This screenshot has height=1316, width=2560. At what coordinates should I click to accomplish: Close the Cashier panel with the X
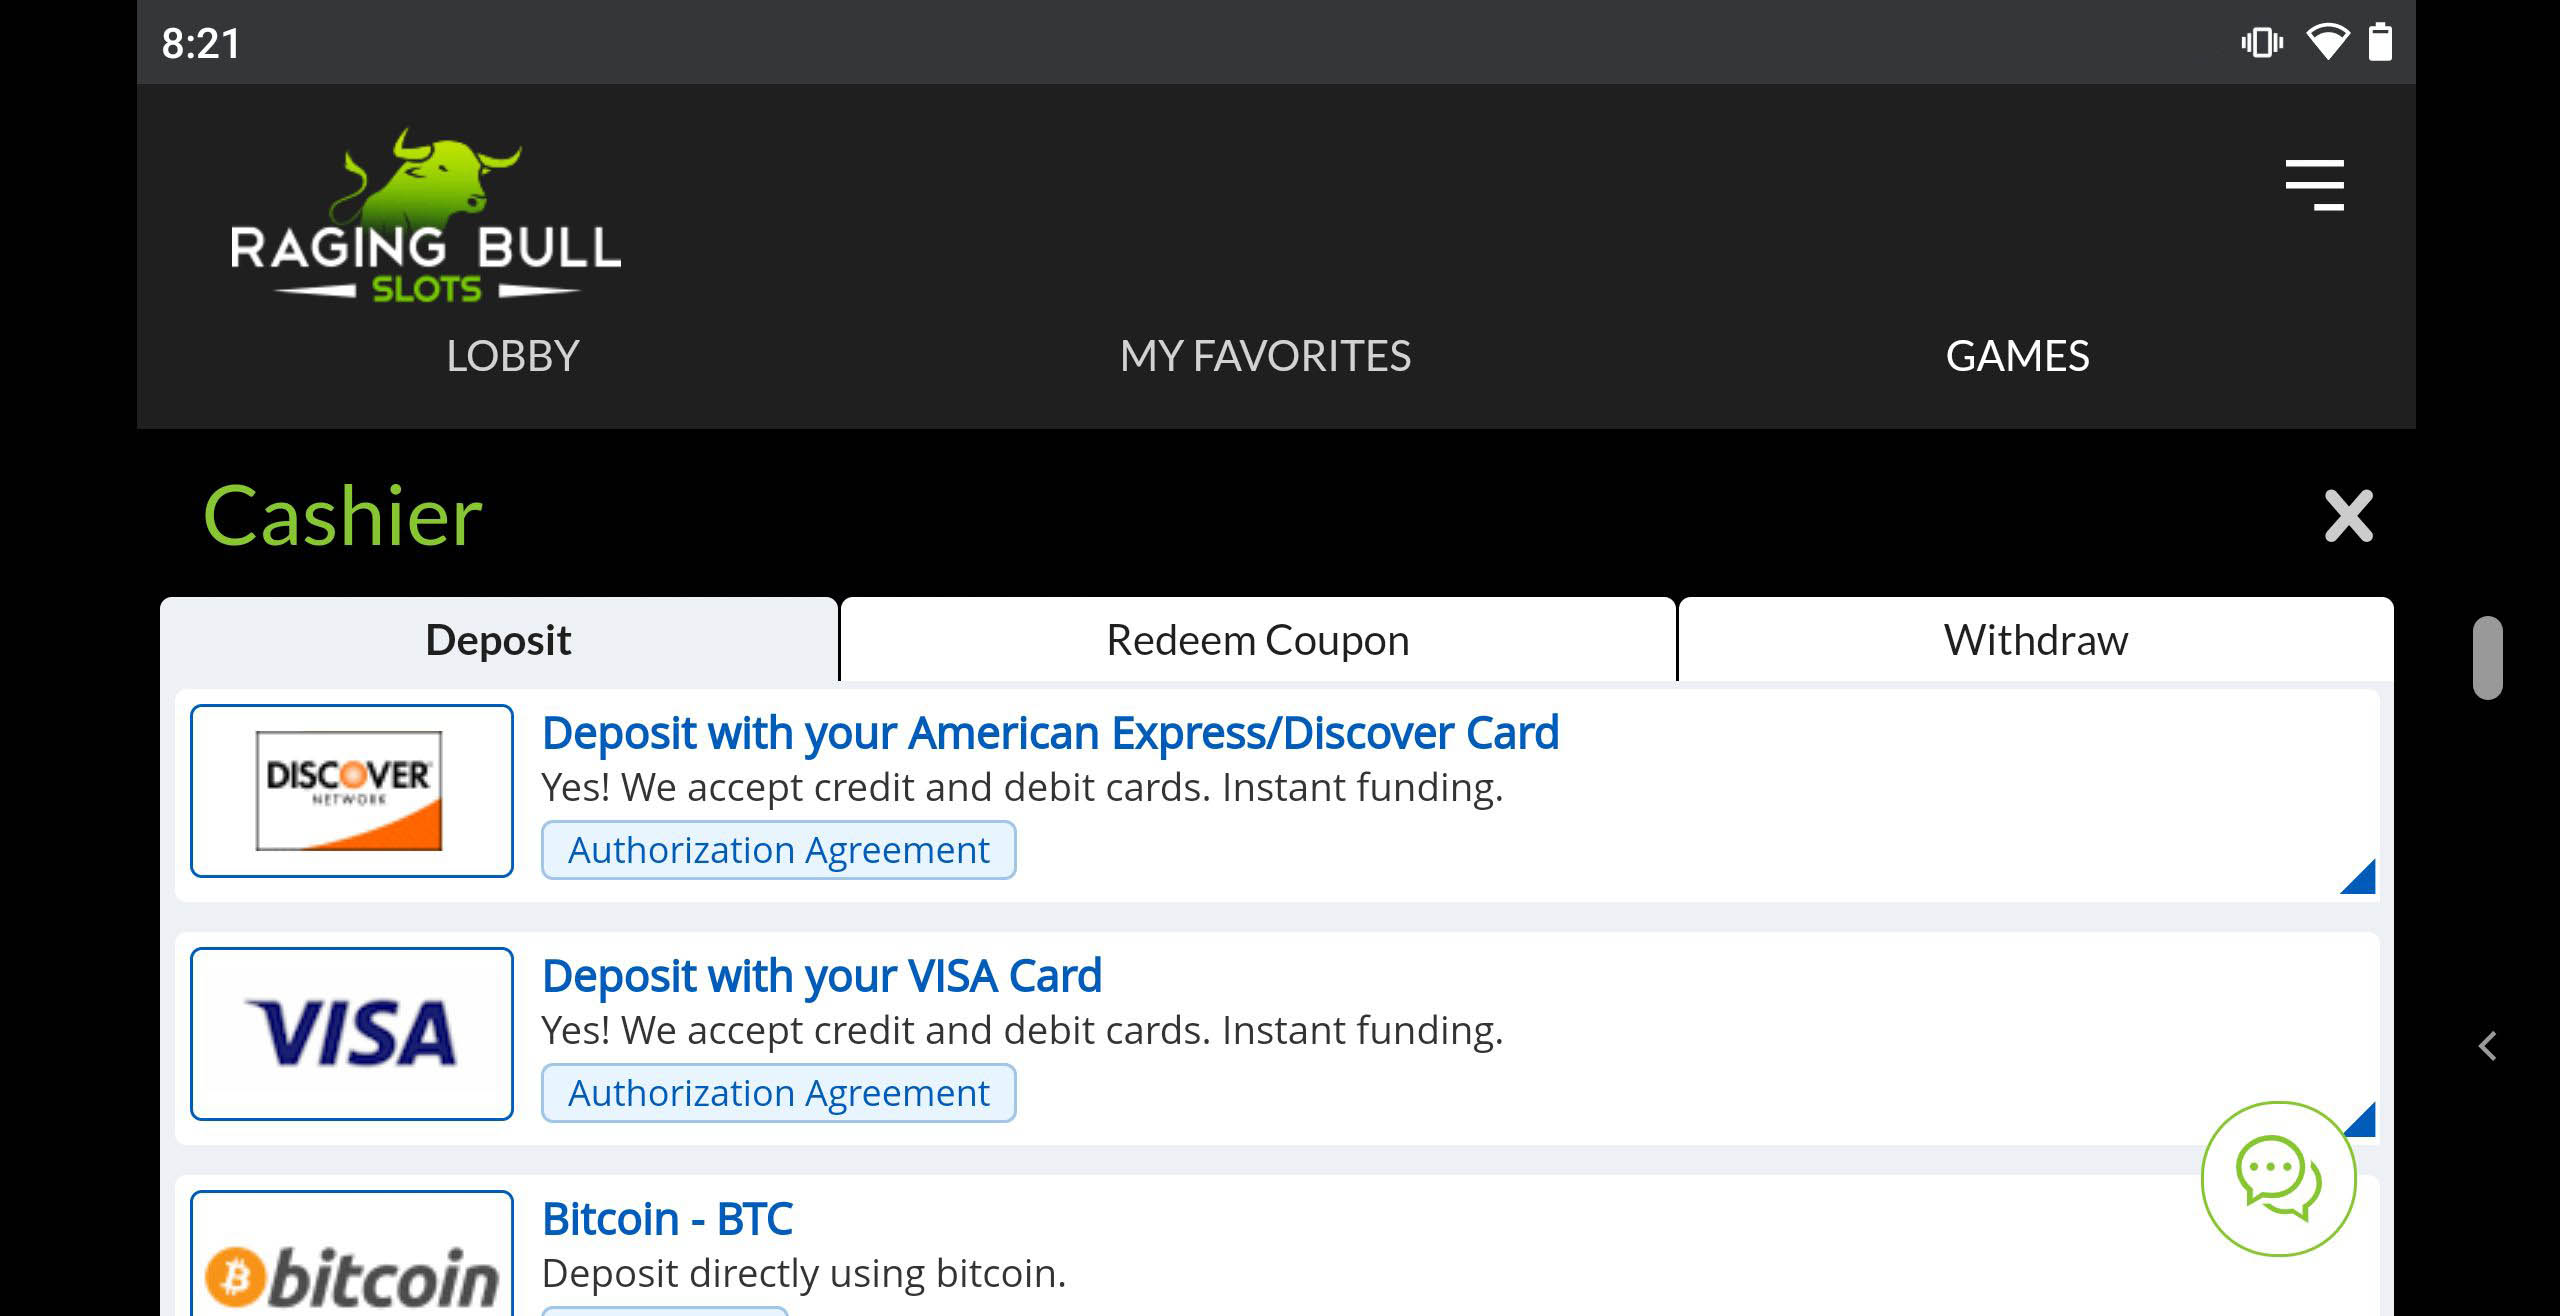(x=2348, y=516)
